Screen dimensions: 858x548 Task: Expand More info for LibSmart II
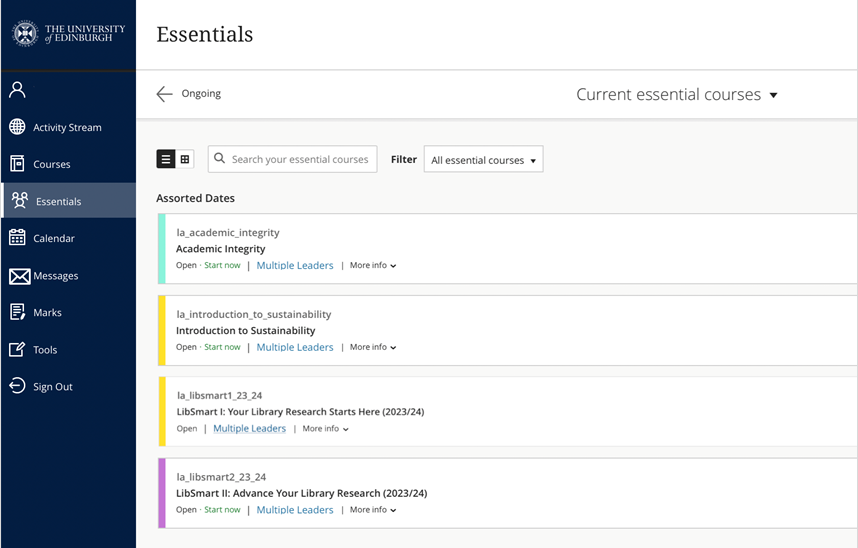pos(373,510)
